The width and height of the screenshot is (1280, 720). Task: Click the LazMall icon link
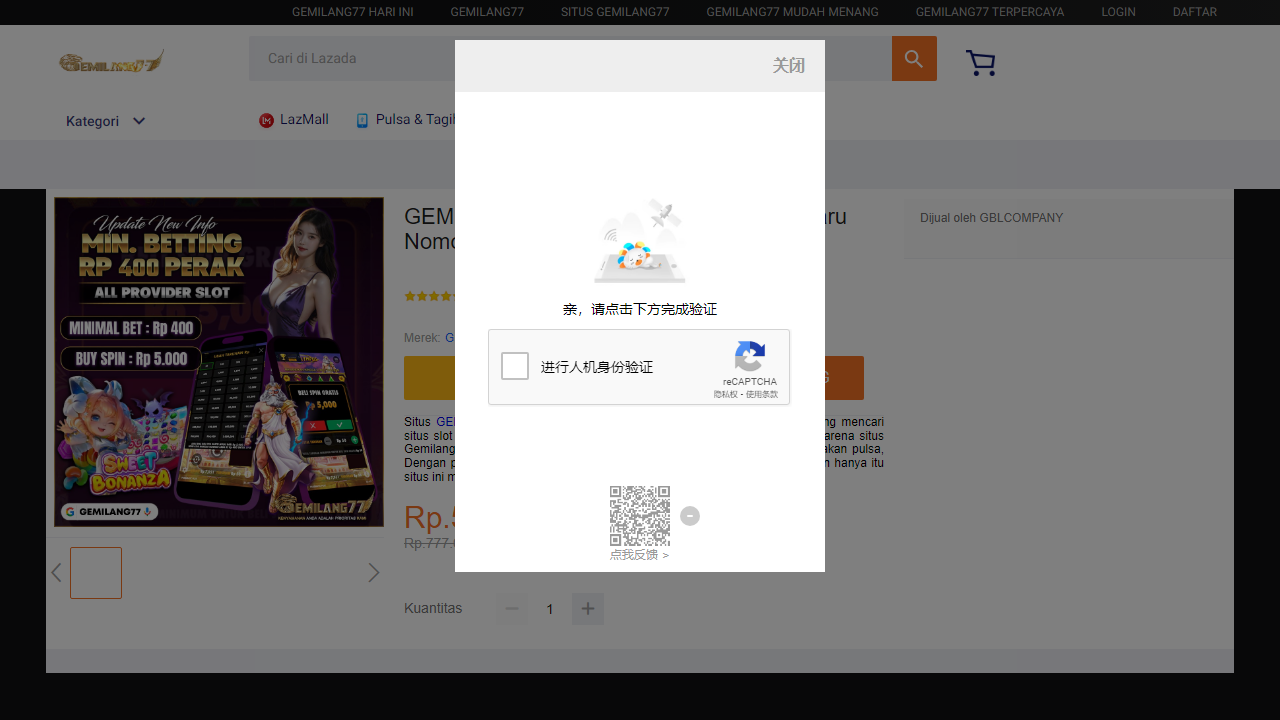pyautogui.click(x=266, y=120)
